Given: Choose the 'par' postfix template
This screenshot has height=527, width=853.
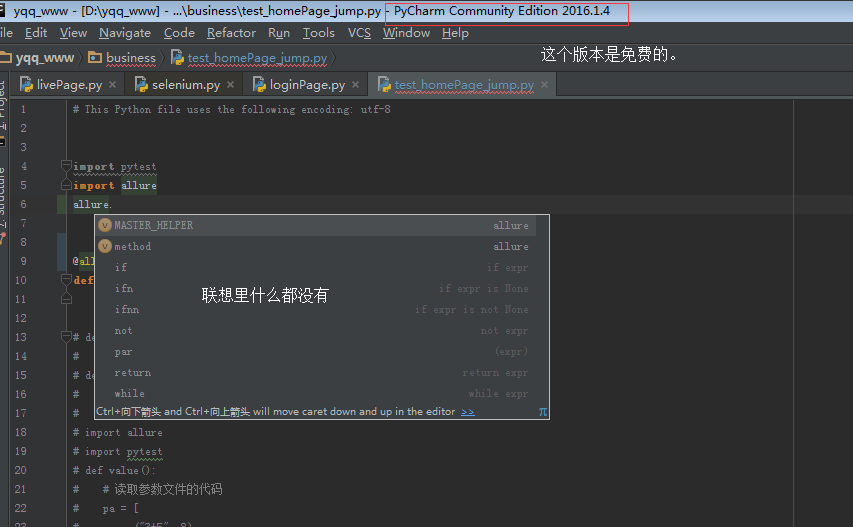Looking at the screenshot, I should coord(316,352).
